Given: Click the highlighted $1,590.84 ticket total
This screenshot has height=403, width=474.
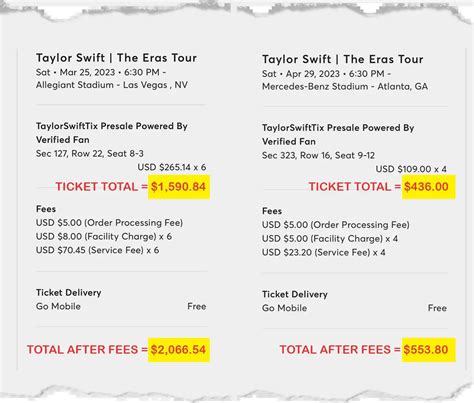Looking at the screenshot, I should [x=179, y=187].
